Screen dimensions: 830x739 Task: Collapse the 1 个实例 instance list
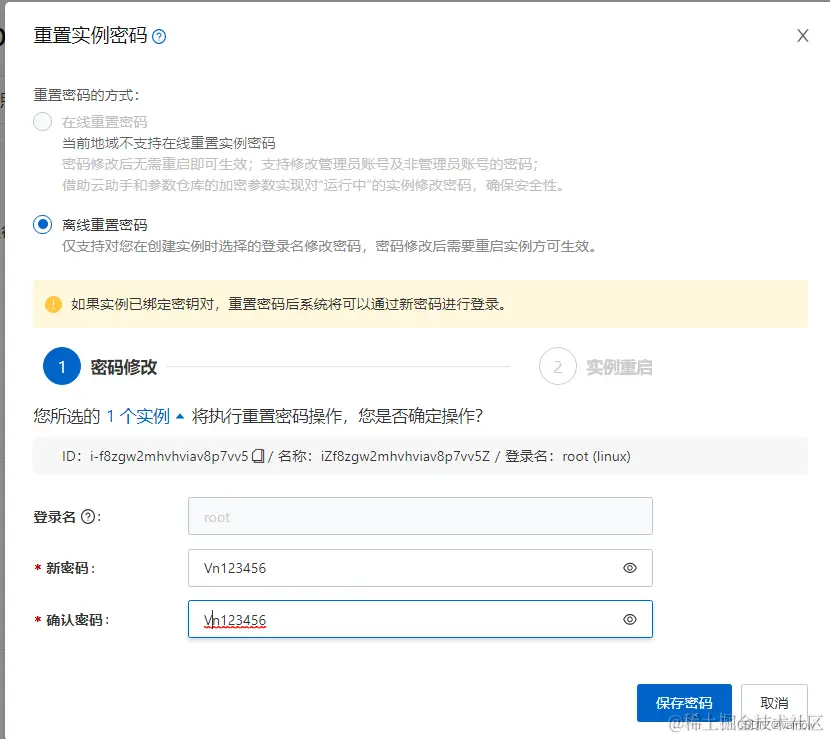pos(145,416)
